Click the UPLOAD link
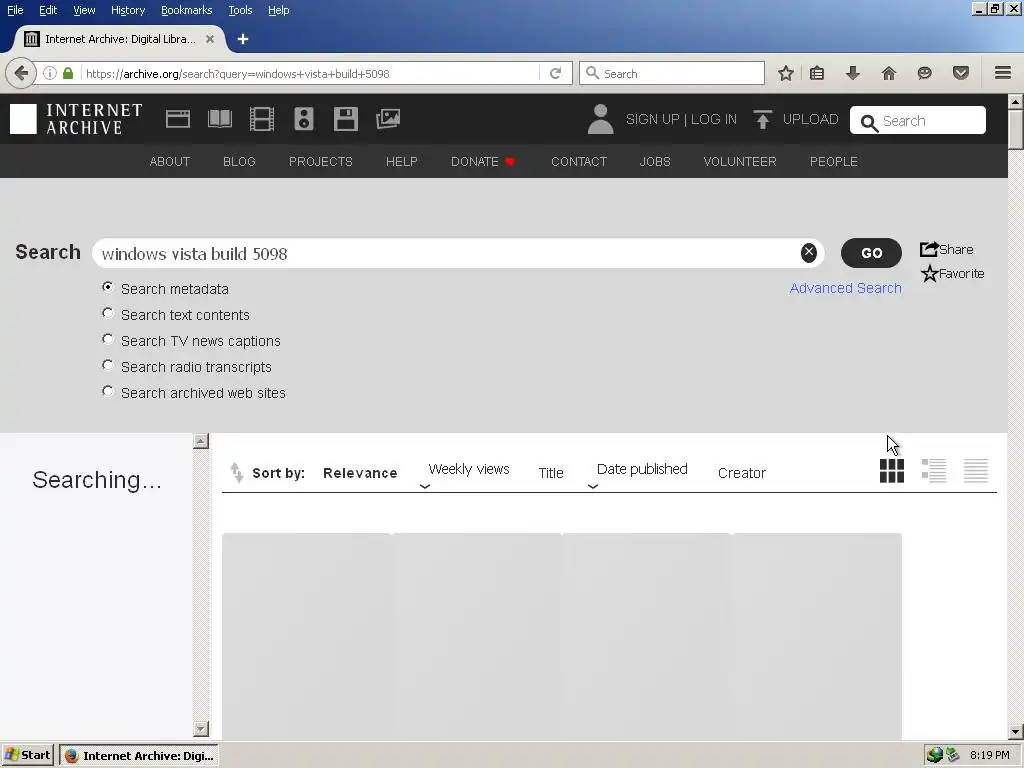This screenshot has width=1024, height=768. (x=810, y=119)
